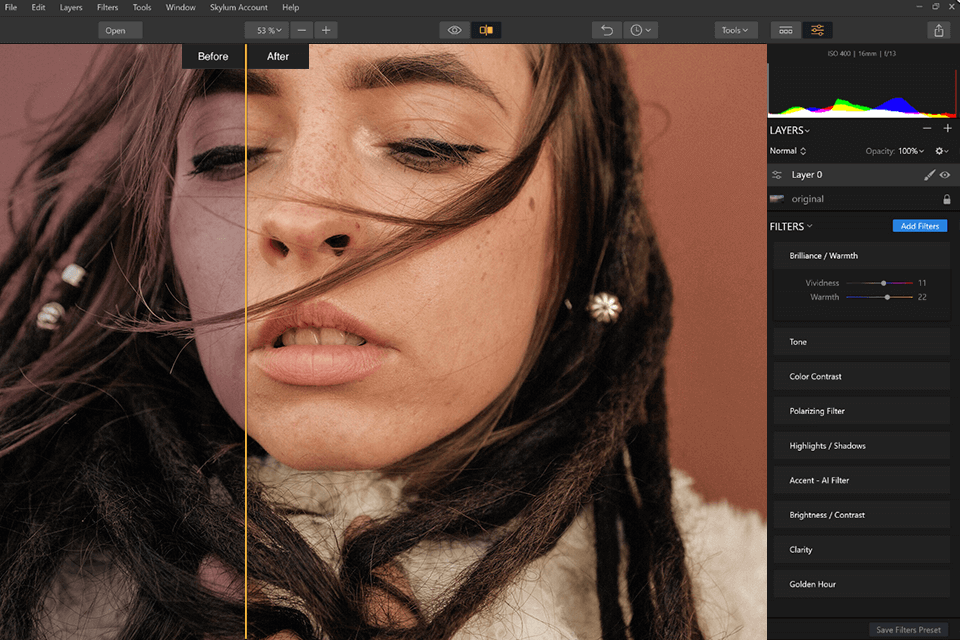Image resolution: width=960 pixels, height=640 pixels.
Task: Open the Filters menu
Action: [x=107, y=7]
